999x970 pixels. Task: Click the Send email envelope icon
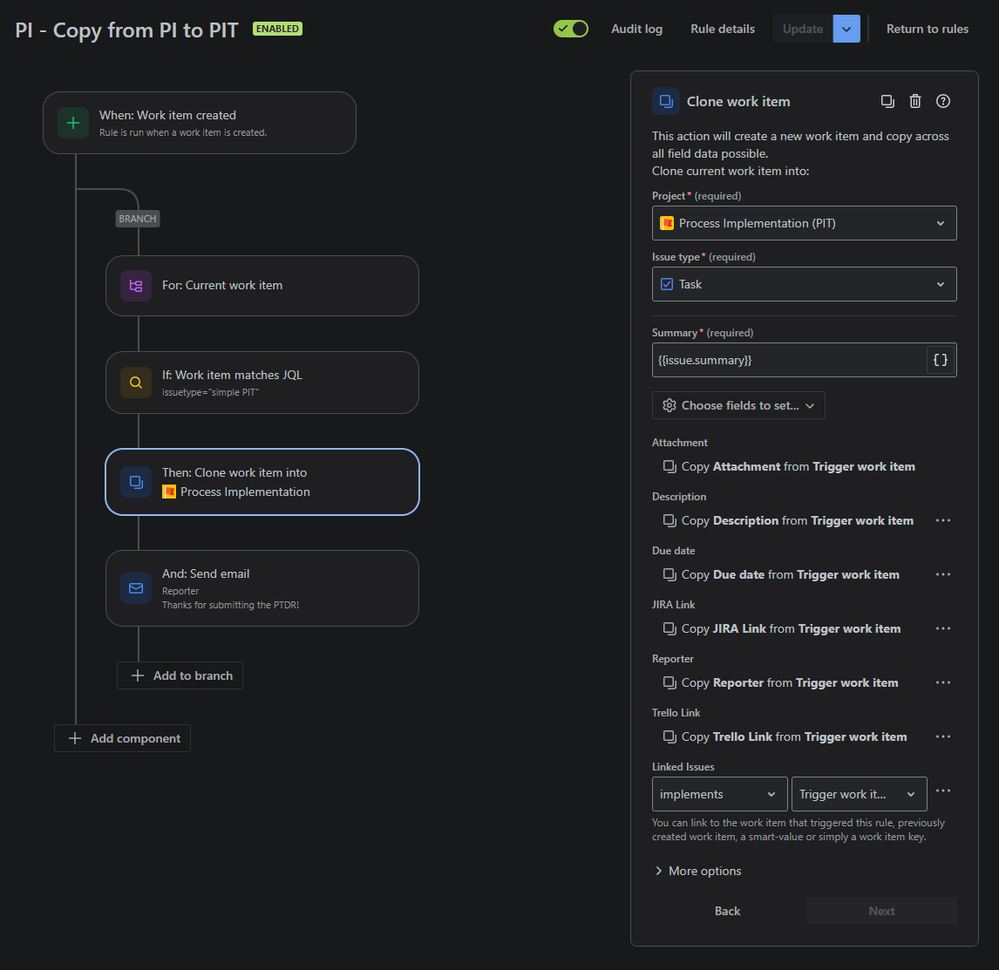136,588
